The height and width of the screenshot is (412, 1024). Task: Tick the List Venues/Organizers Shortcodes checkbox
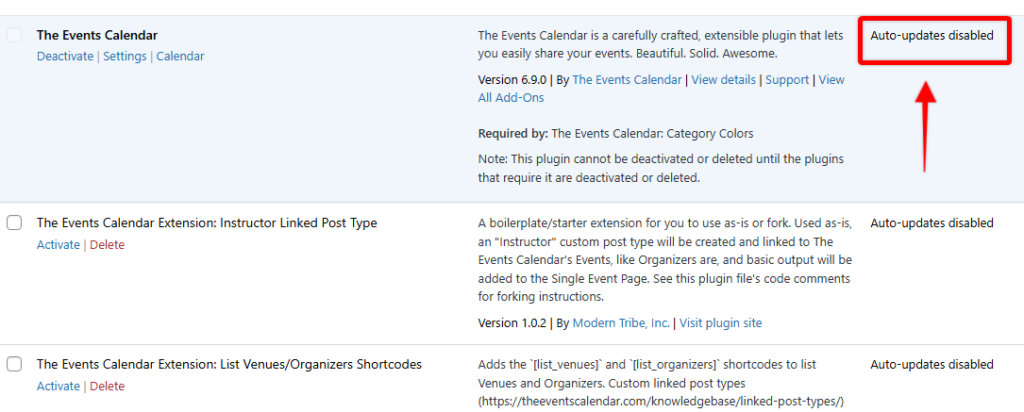(14, 365)
